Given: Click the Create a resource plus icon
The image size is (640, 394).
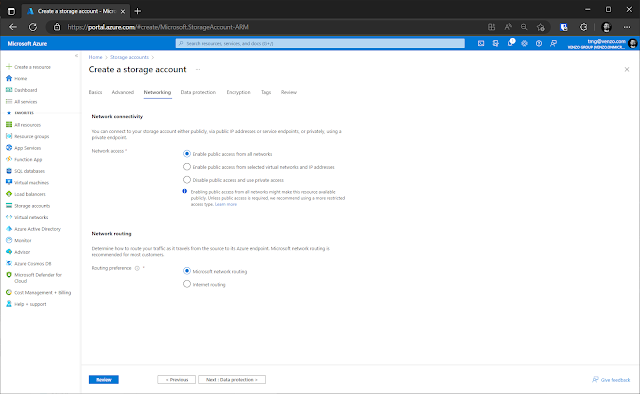Looking at the screenshot, I should click(x=9, y=67).
